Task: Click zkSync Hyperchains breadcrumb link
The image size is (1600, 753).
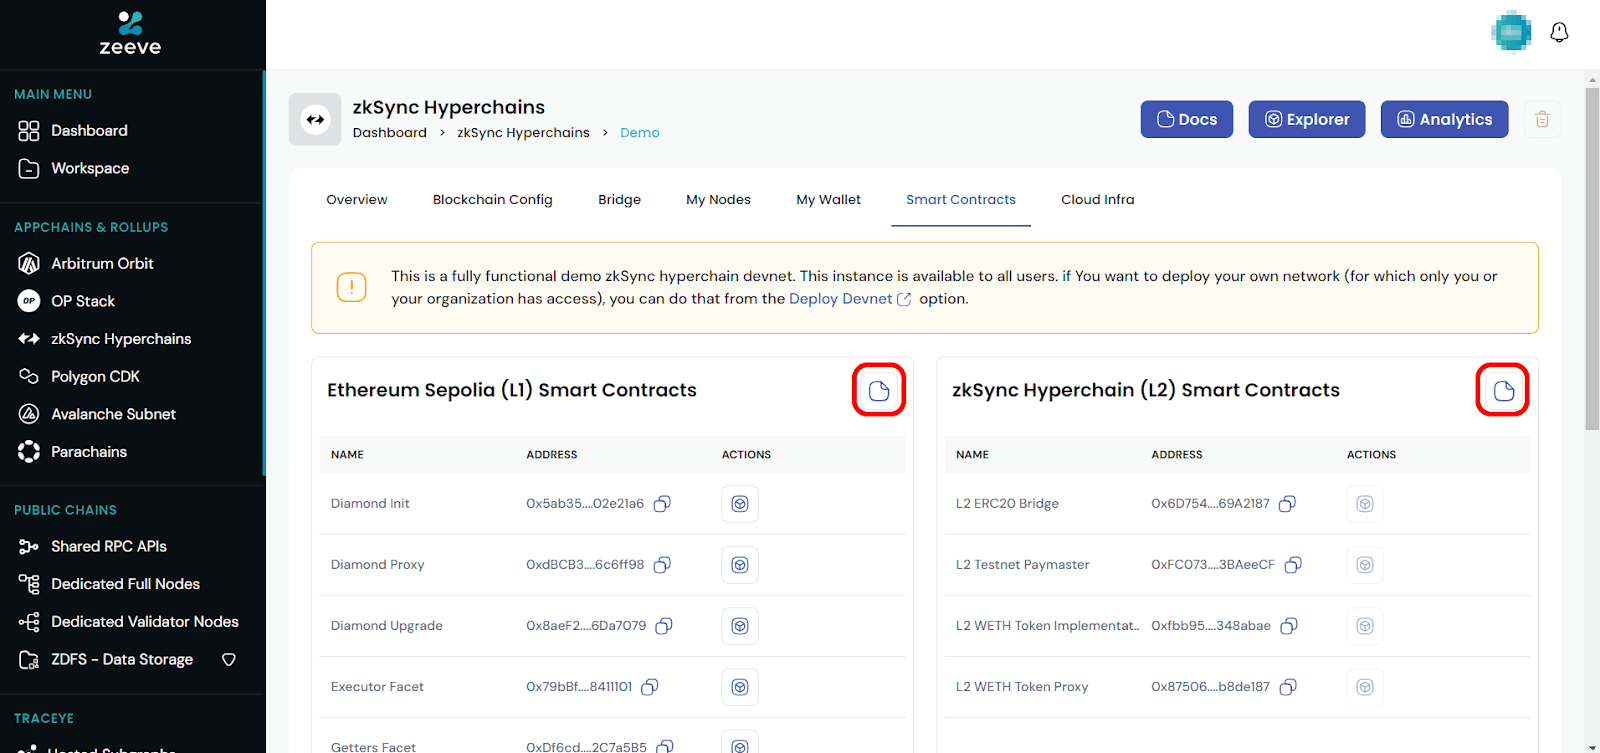Action: pos(523,133)
